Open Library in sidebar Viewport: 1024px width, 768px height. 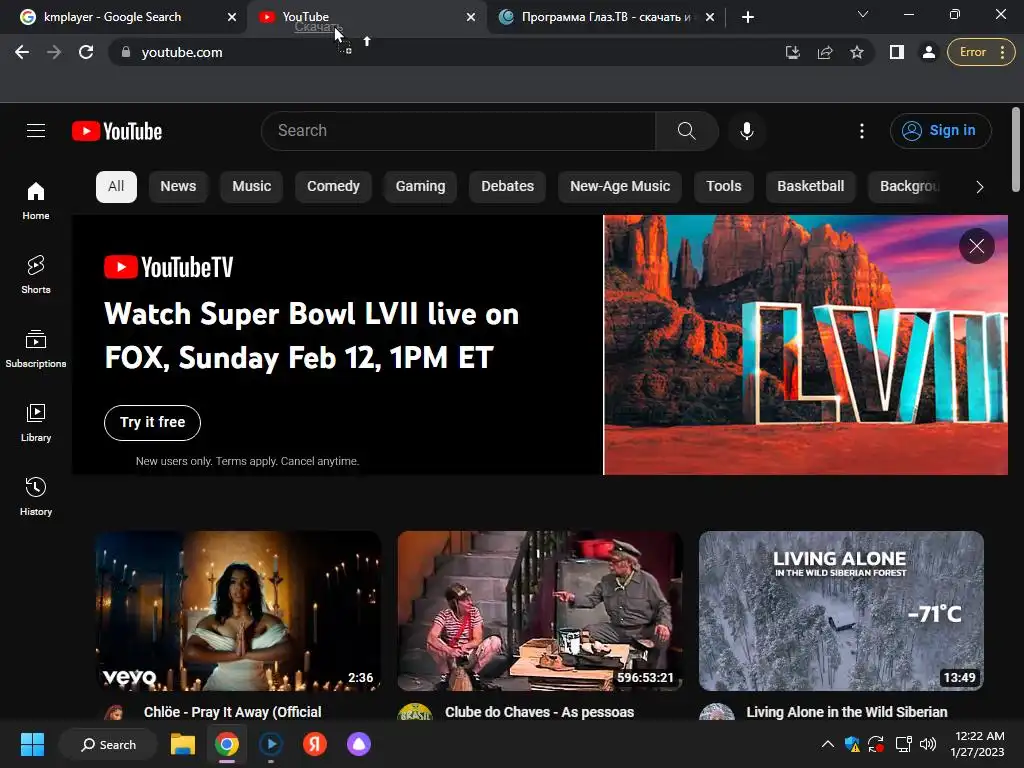tap(36, 423)
